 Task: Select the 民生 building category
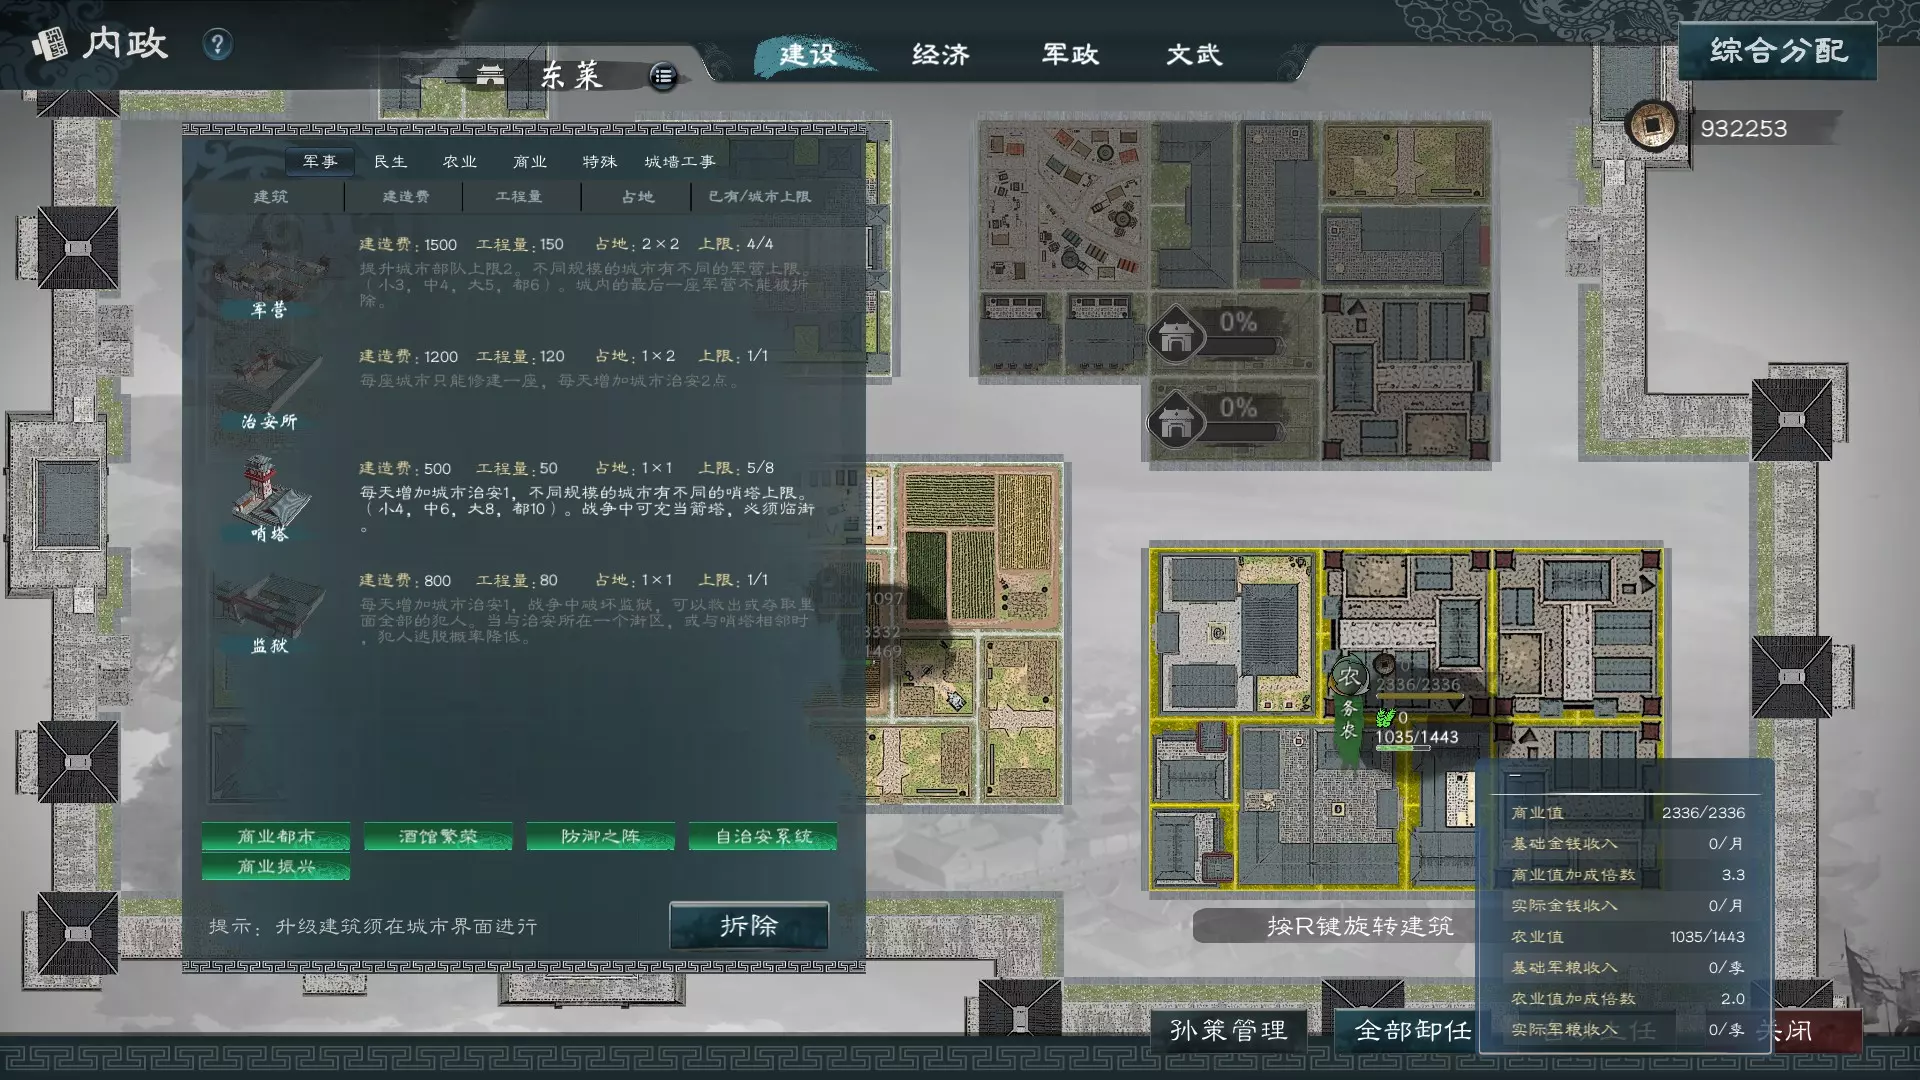pos(390,161)
